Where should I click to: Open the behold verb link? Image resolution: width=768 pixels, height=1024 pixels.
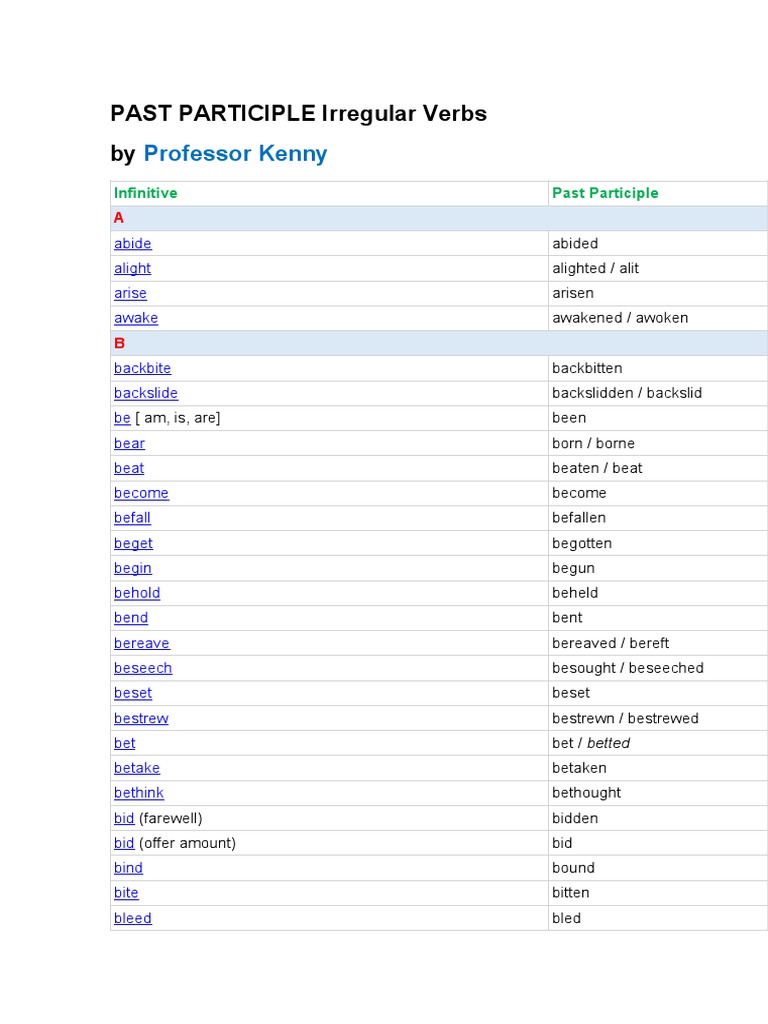tap(137, 593)
